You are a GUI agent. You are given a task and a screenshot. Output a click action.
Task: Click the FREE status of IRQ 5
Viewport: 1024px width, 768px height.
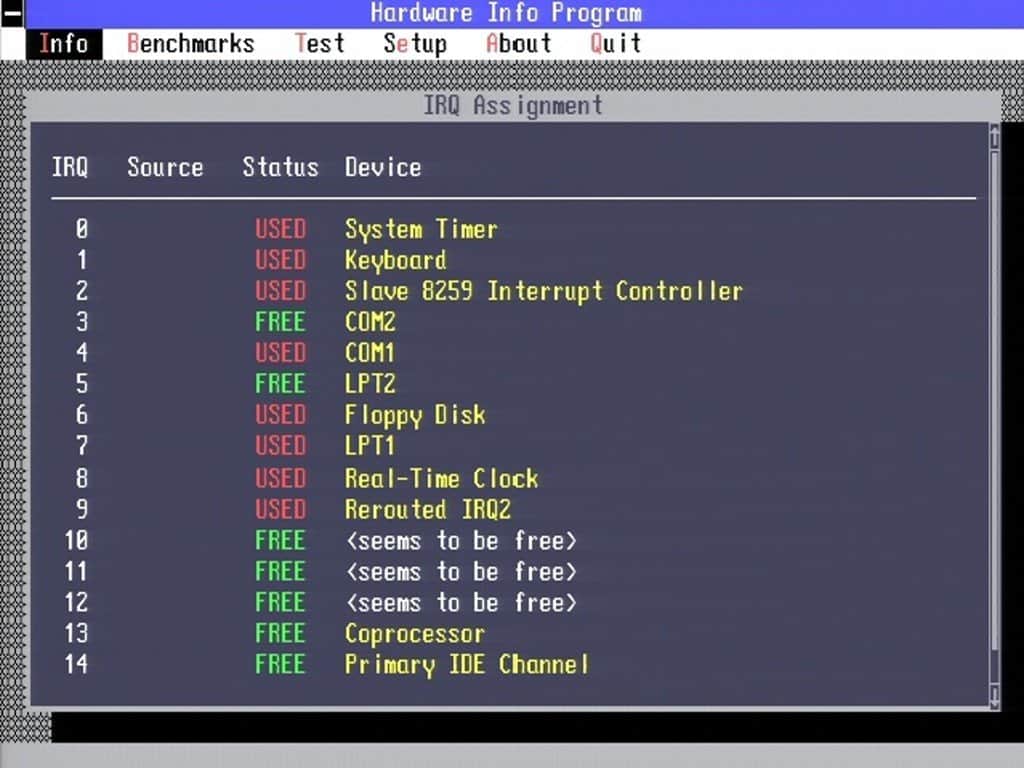(280, 384)
